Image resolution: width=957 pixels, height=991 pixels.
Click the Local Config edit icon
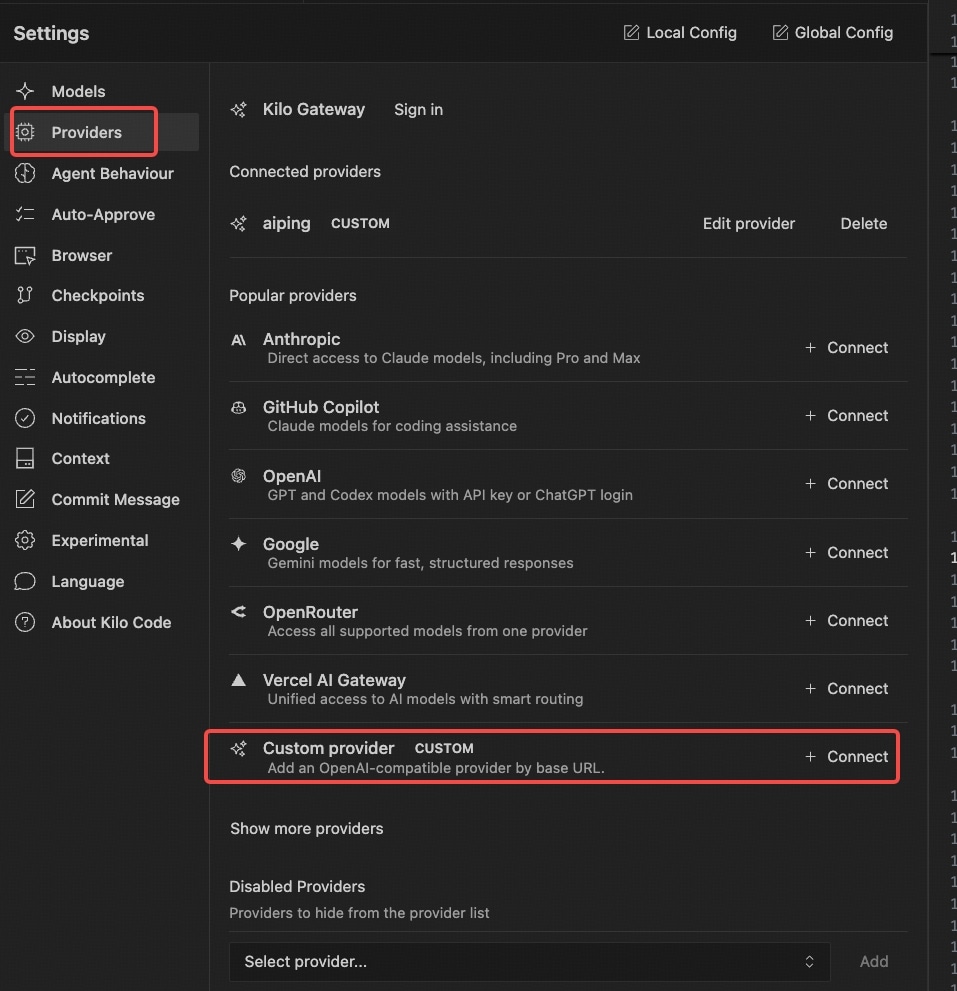pyautogui.click(x=631, y=32)
